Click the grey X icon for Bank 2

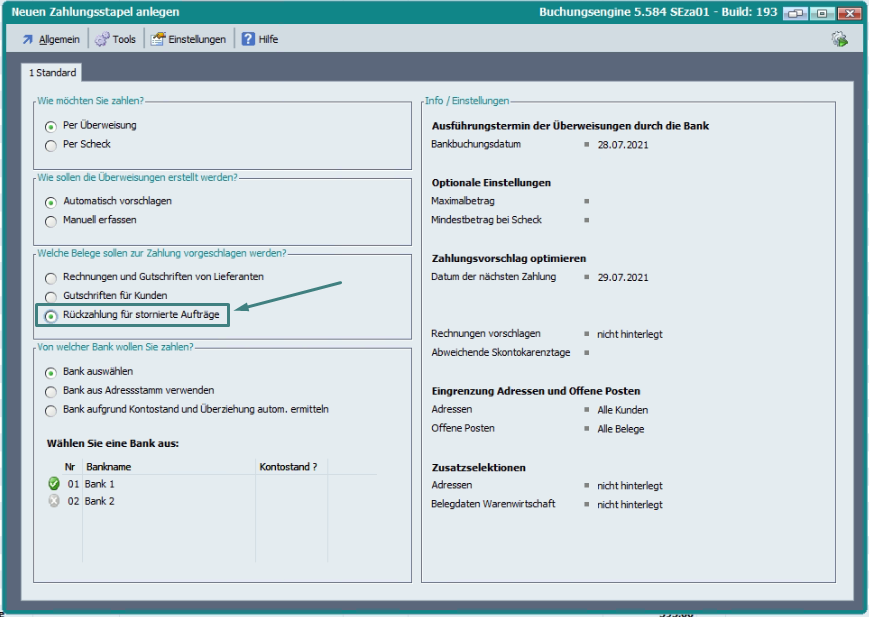click(54, 501)
